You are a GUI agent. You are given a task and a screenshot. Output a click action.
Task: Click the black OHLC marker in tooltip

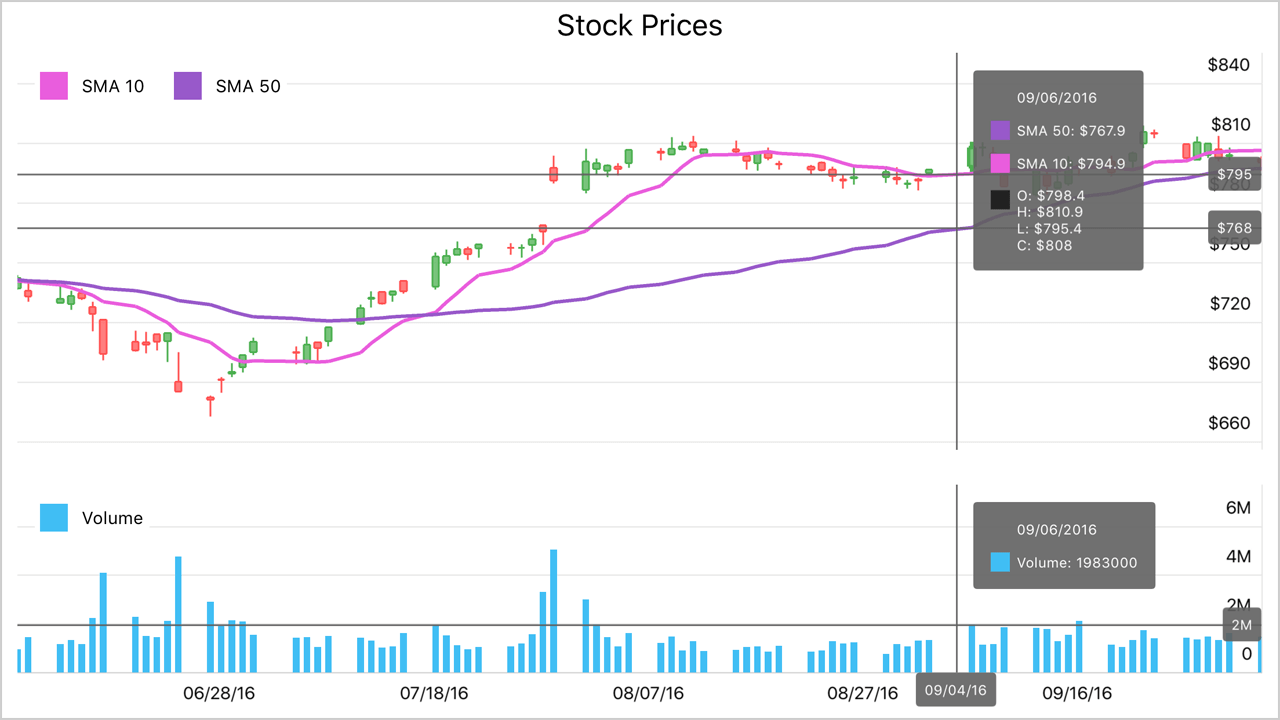(x=1000, y=200)
